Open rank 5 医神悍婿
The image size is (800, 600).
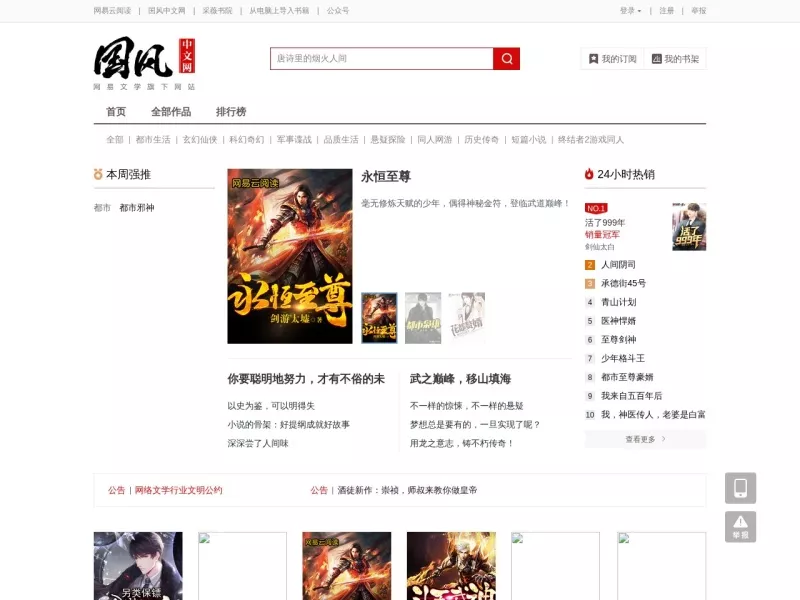point(618,321)
